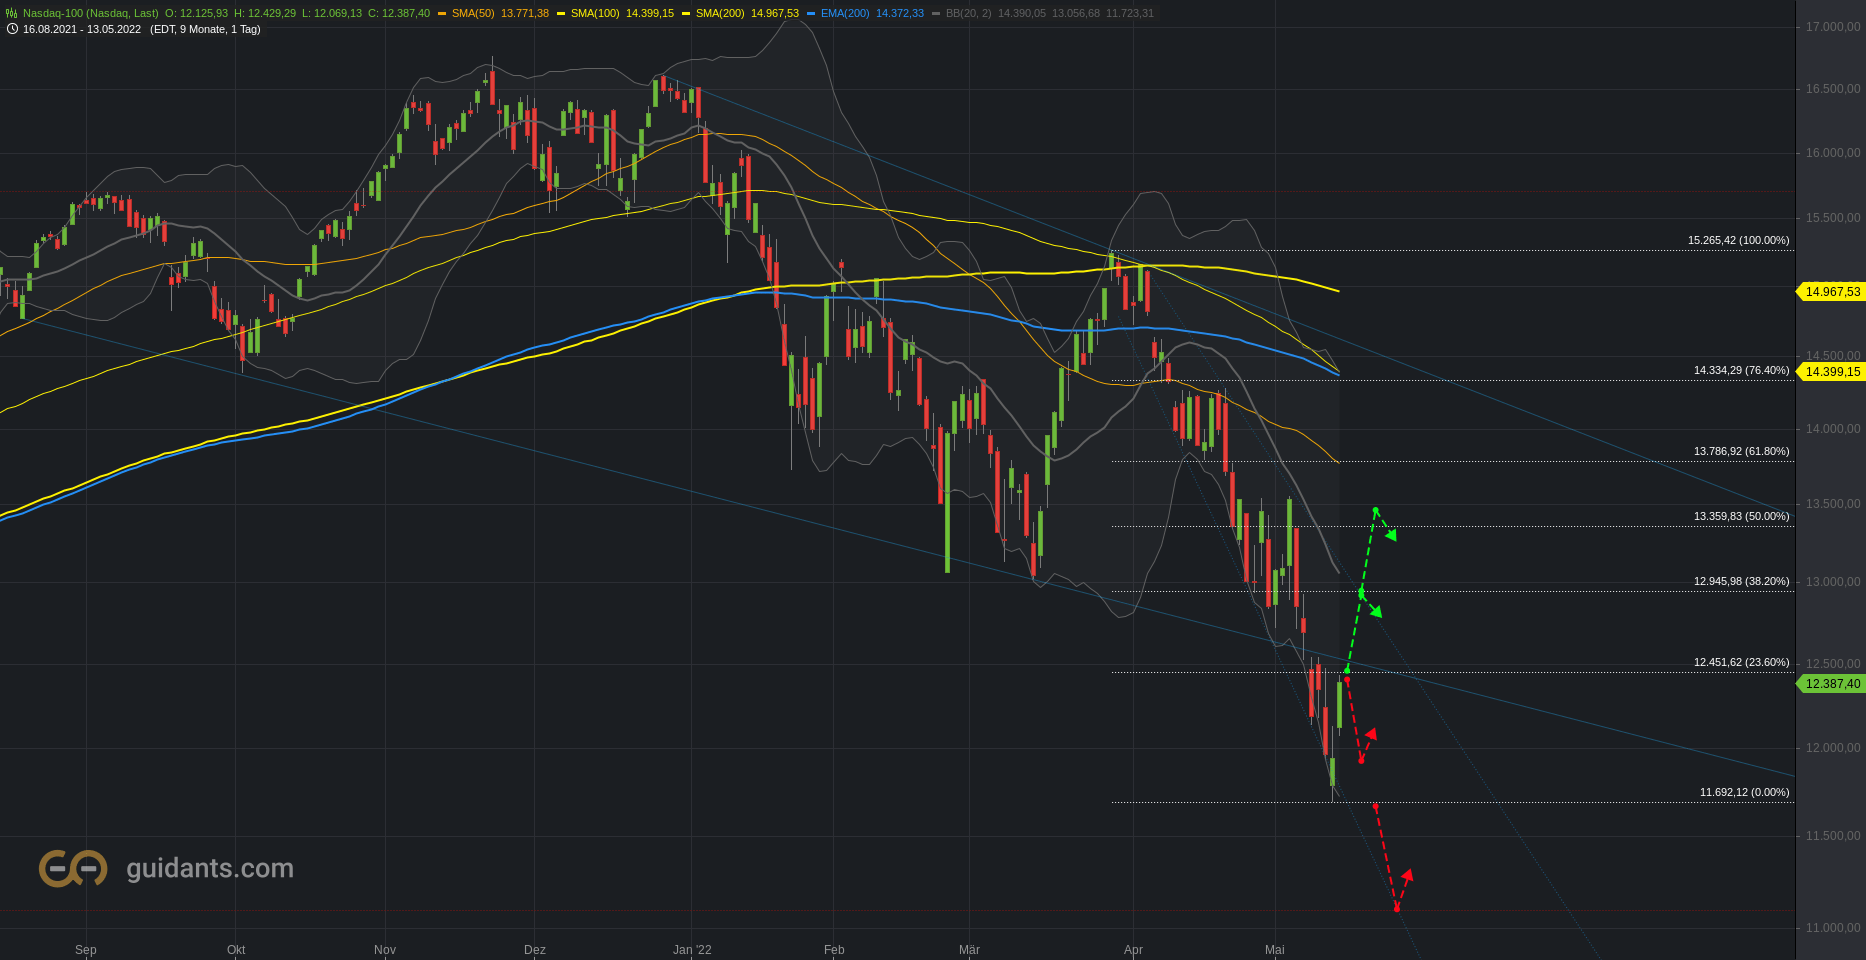Select Fibonacci label 11.692,12 (0.00%)
Image resolution: width=1866 pixels, height=960 pixels.
click(x=1745, y=792)
